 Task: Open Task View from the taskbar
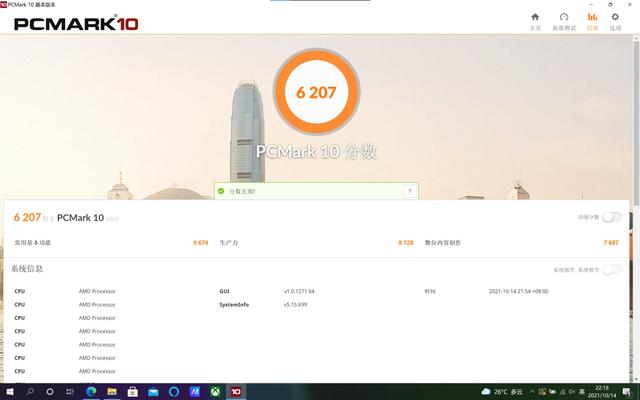click(70, 392)
